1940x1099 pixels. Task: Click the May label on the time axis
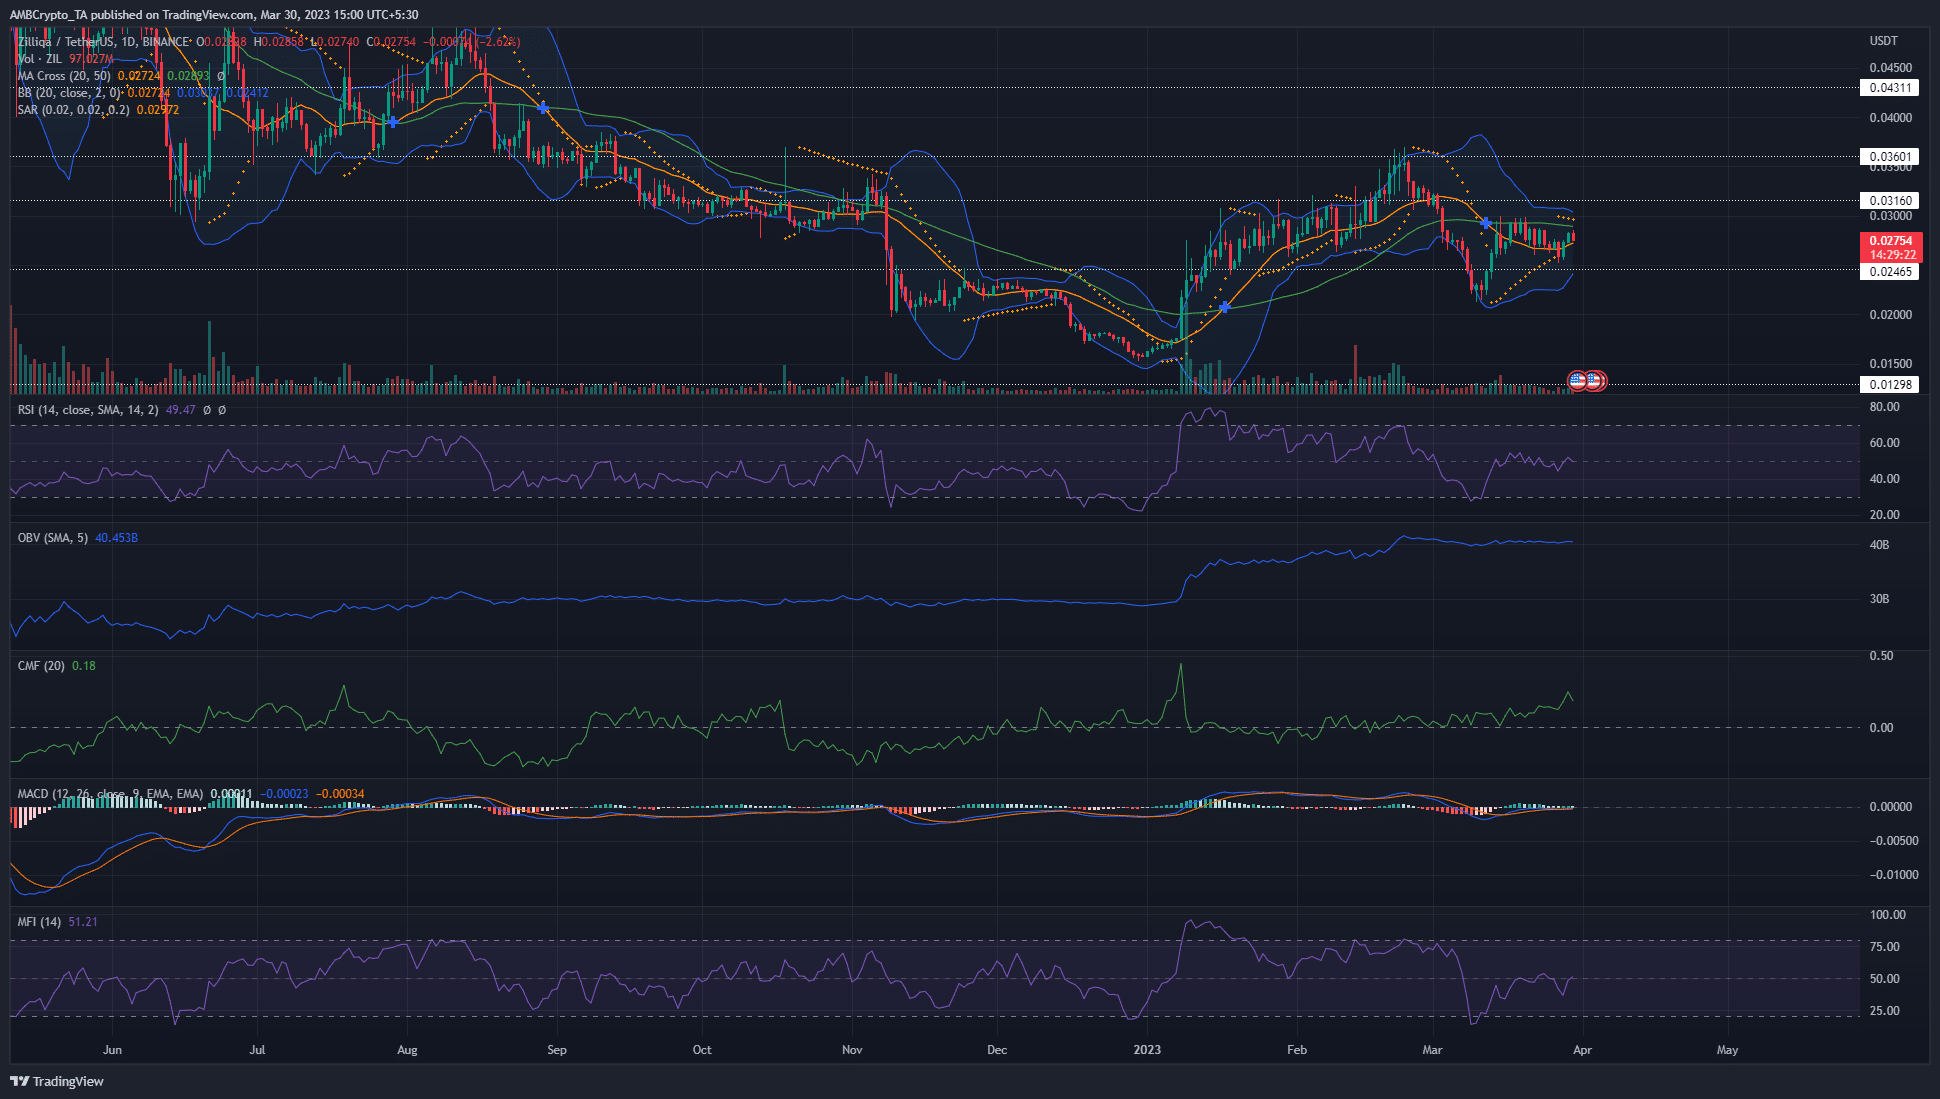(x=1727, y=1051)
